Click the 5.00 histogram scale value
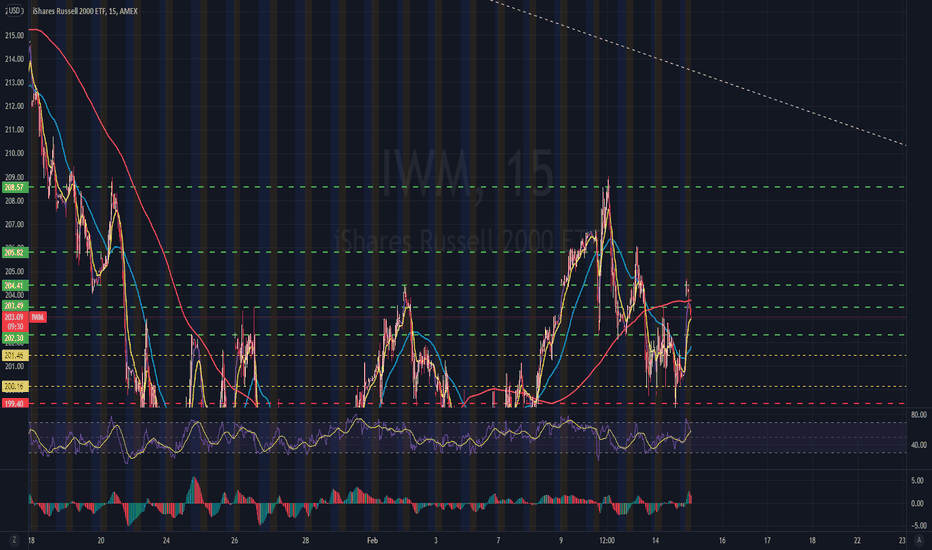This screenshot has height=550, width=932. [x=918, y=480]
